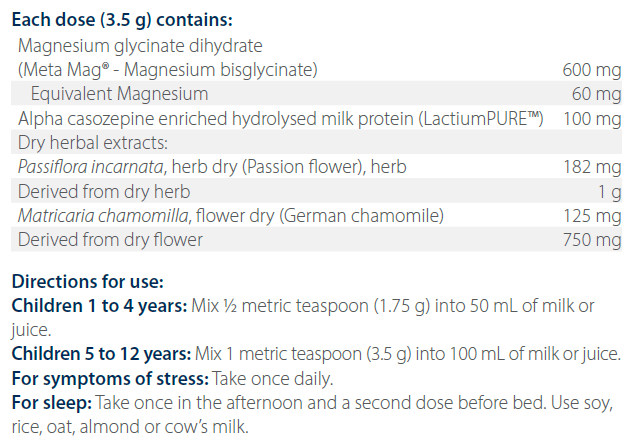631x448 pixels.
Task: Click the 750 mg amount value
Action: tap(592, 239)
